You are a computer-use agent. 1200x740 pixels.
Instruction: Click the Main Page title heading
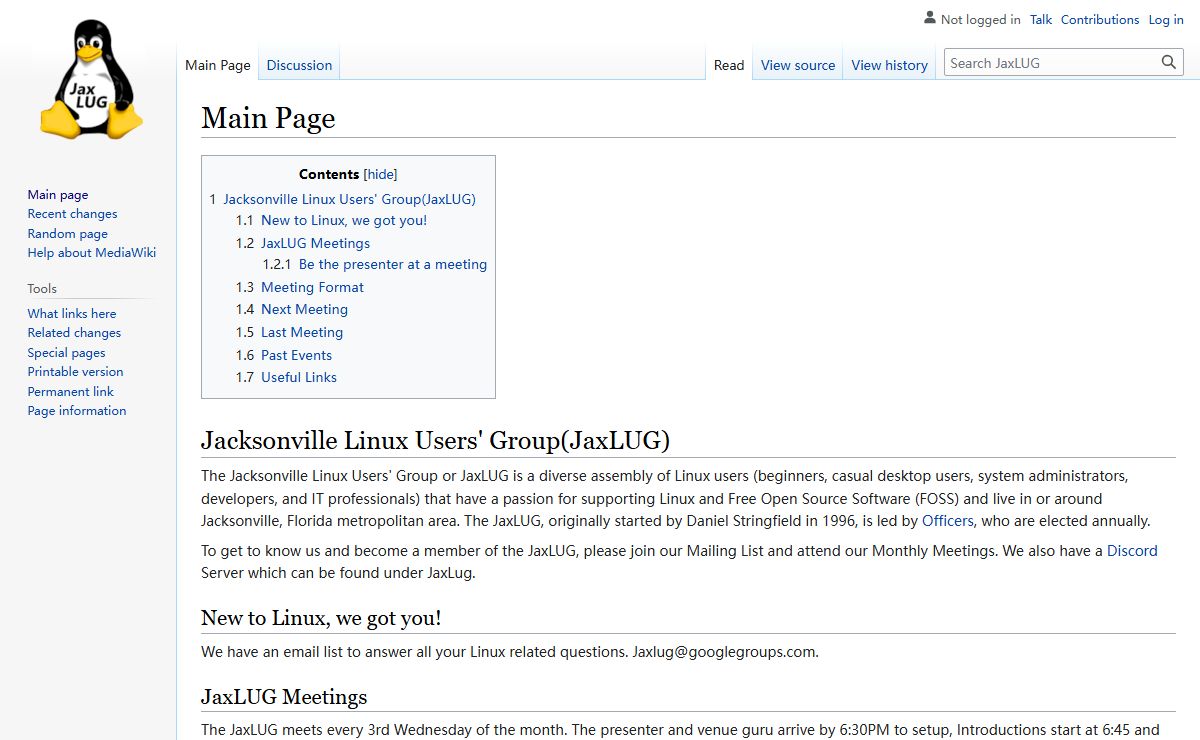coord(268,118)
